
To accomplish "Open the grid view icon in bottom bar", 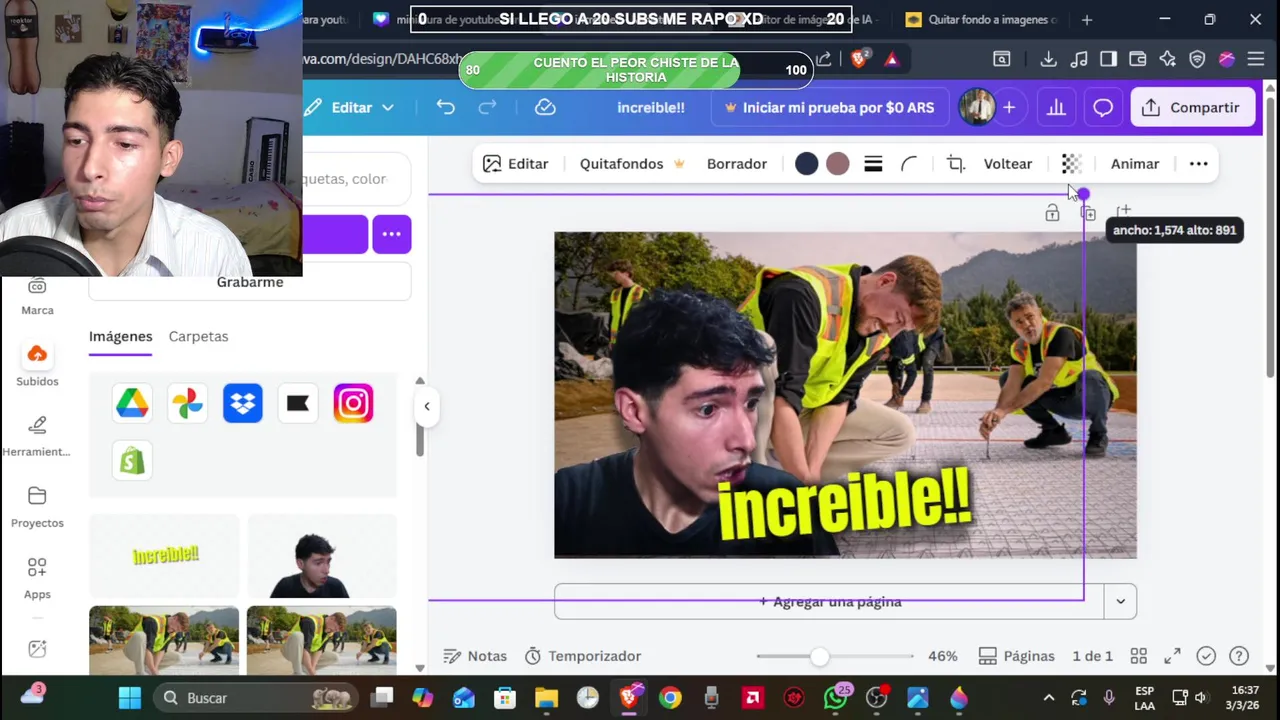I will tap(1138, 656).
